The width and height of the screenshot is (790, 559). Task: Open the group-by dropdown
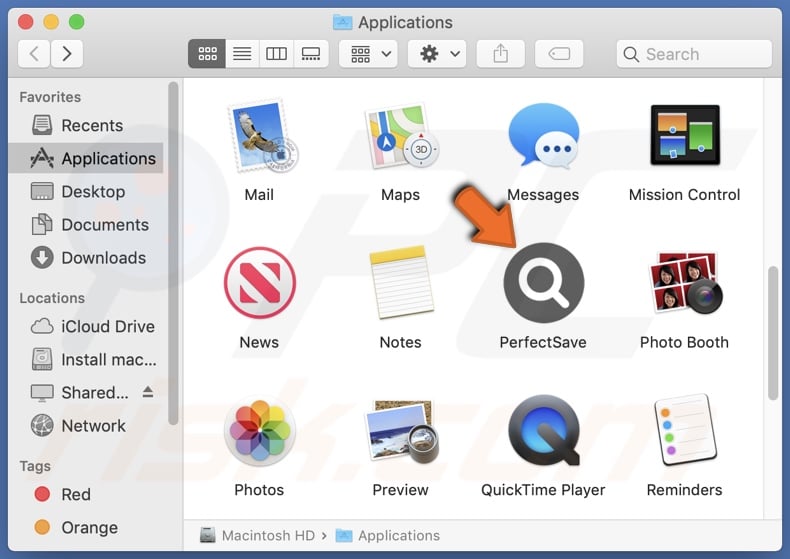click(368, 53)
